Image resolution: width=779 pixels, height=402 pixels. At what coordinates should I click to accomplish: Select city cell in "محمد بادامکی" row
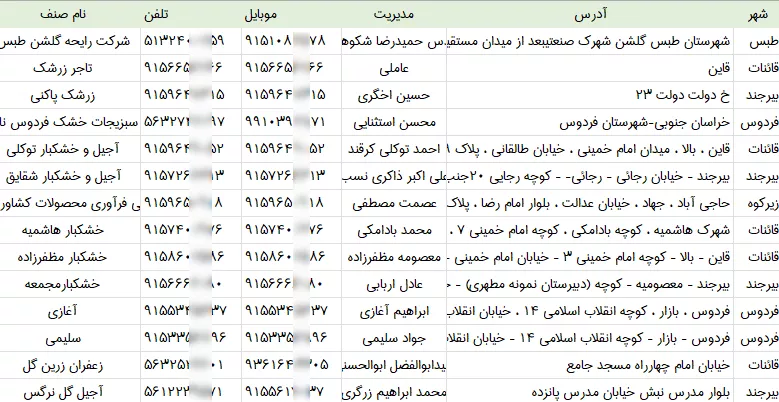(x=763, y=231)
